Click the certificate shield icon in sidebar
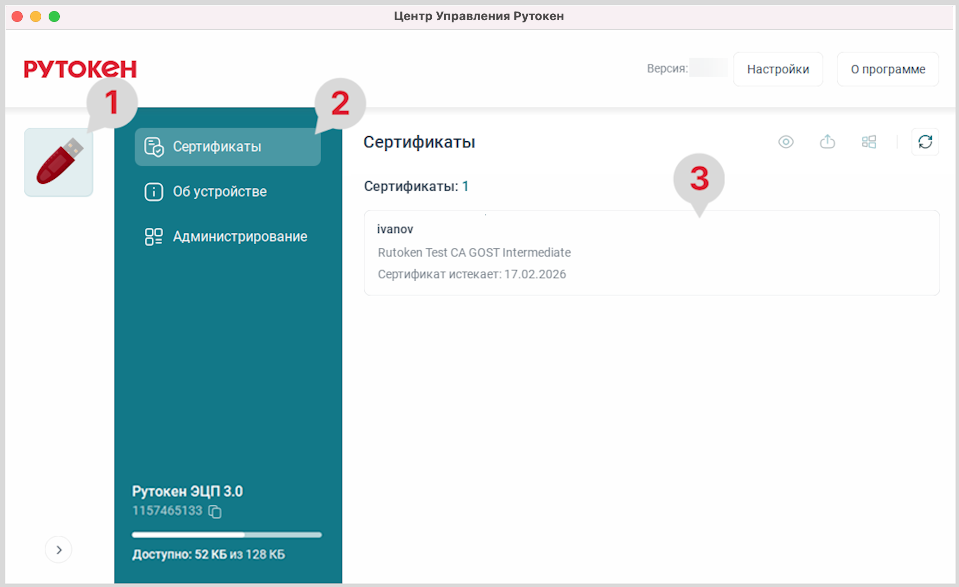Viewport: 959px width, 587px height. click(154, 147)
